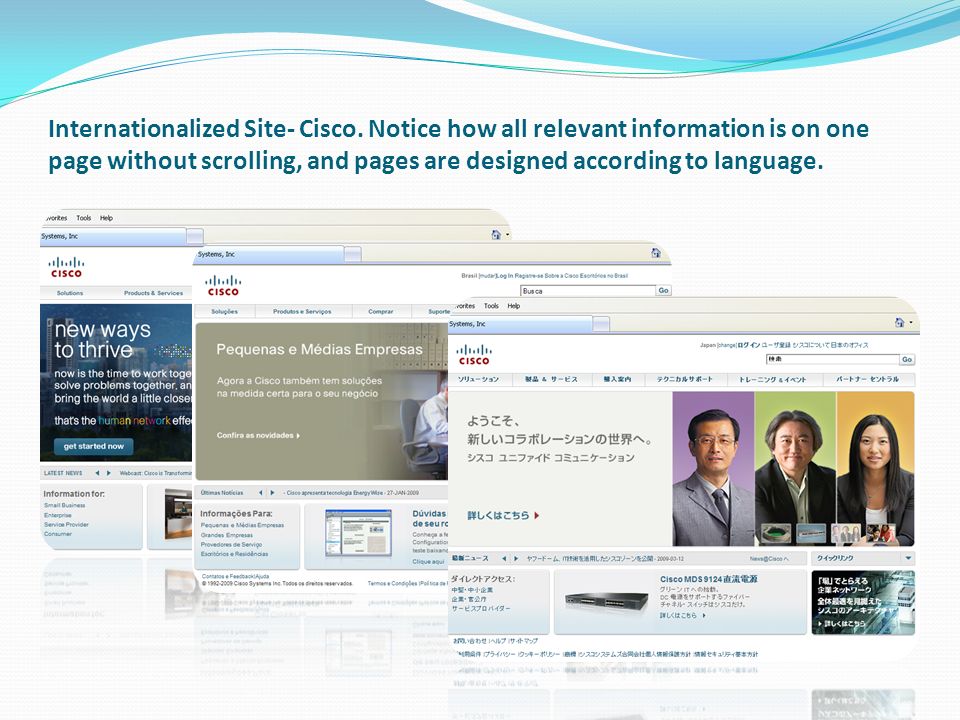The image size is (960, 720).
Task: Click into the Busca search field
Action: (588, 291)
